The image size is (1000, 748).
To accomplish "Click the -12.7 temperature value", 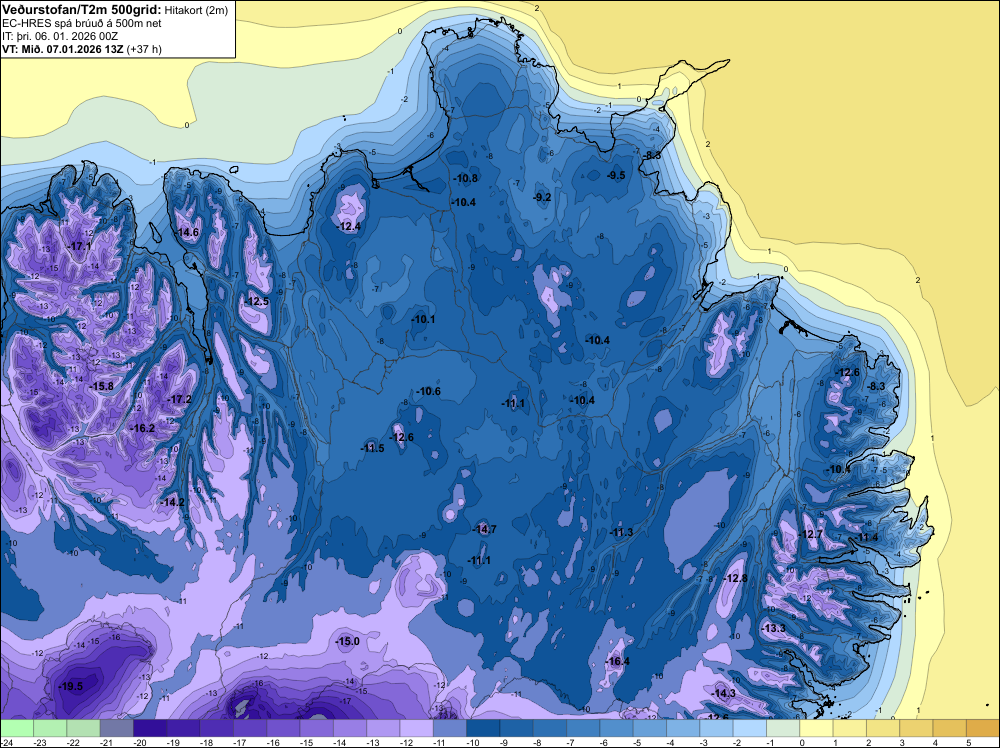I will click(x=811, y=534).
